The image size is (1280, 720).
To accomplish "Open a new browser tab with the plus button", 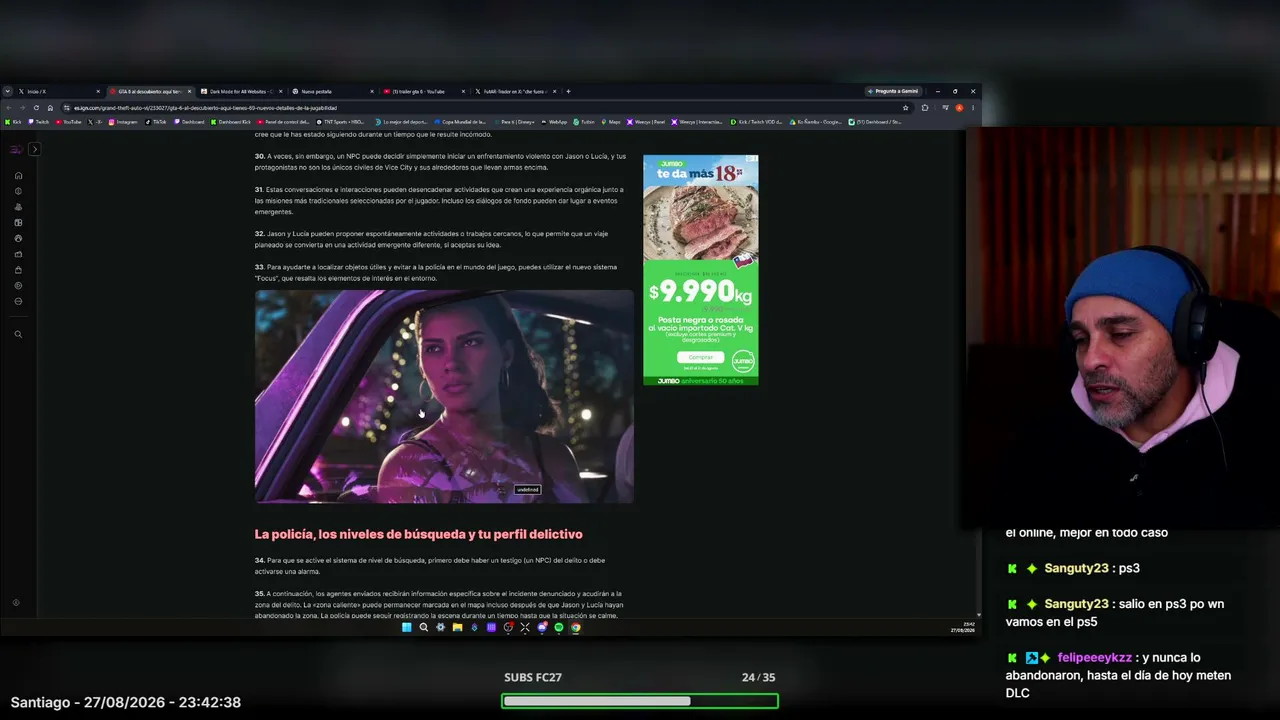I will pos(568,91).
